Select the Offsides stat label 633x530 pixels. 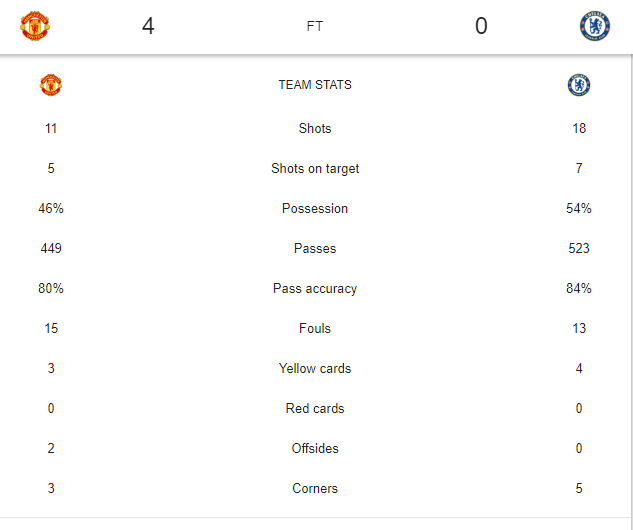pyautogui.click(x=315, y=448)
